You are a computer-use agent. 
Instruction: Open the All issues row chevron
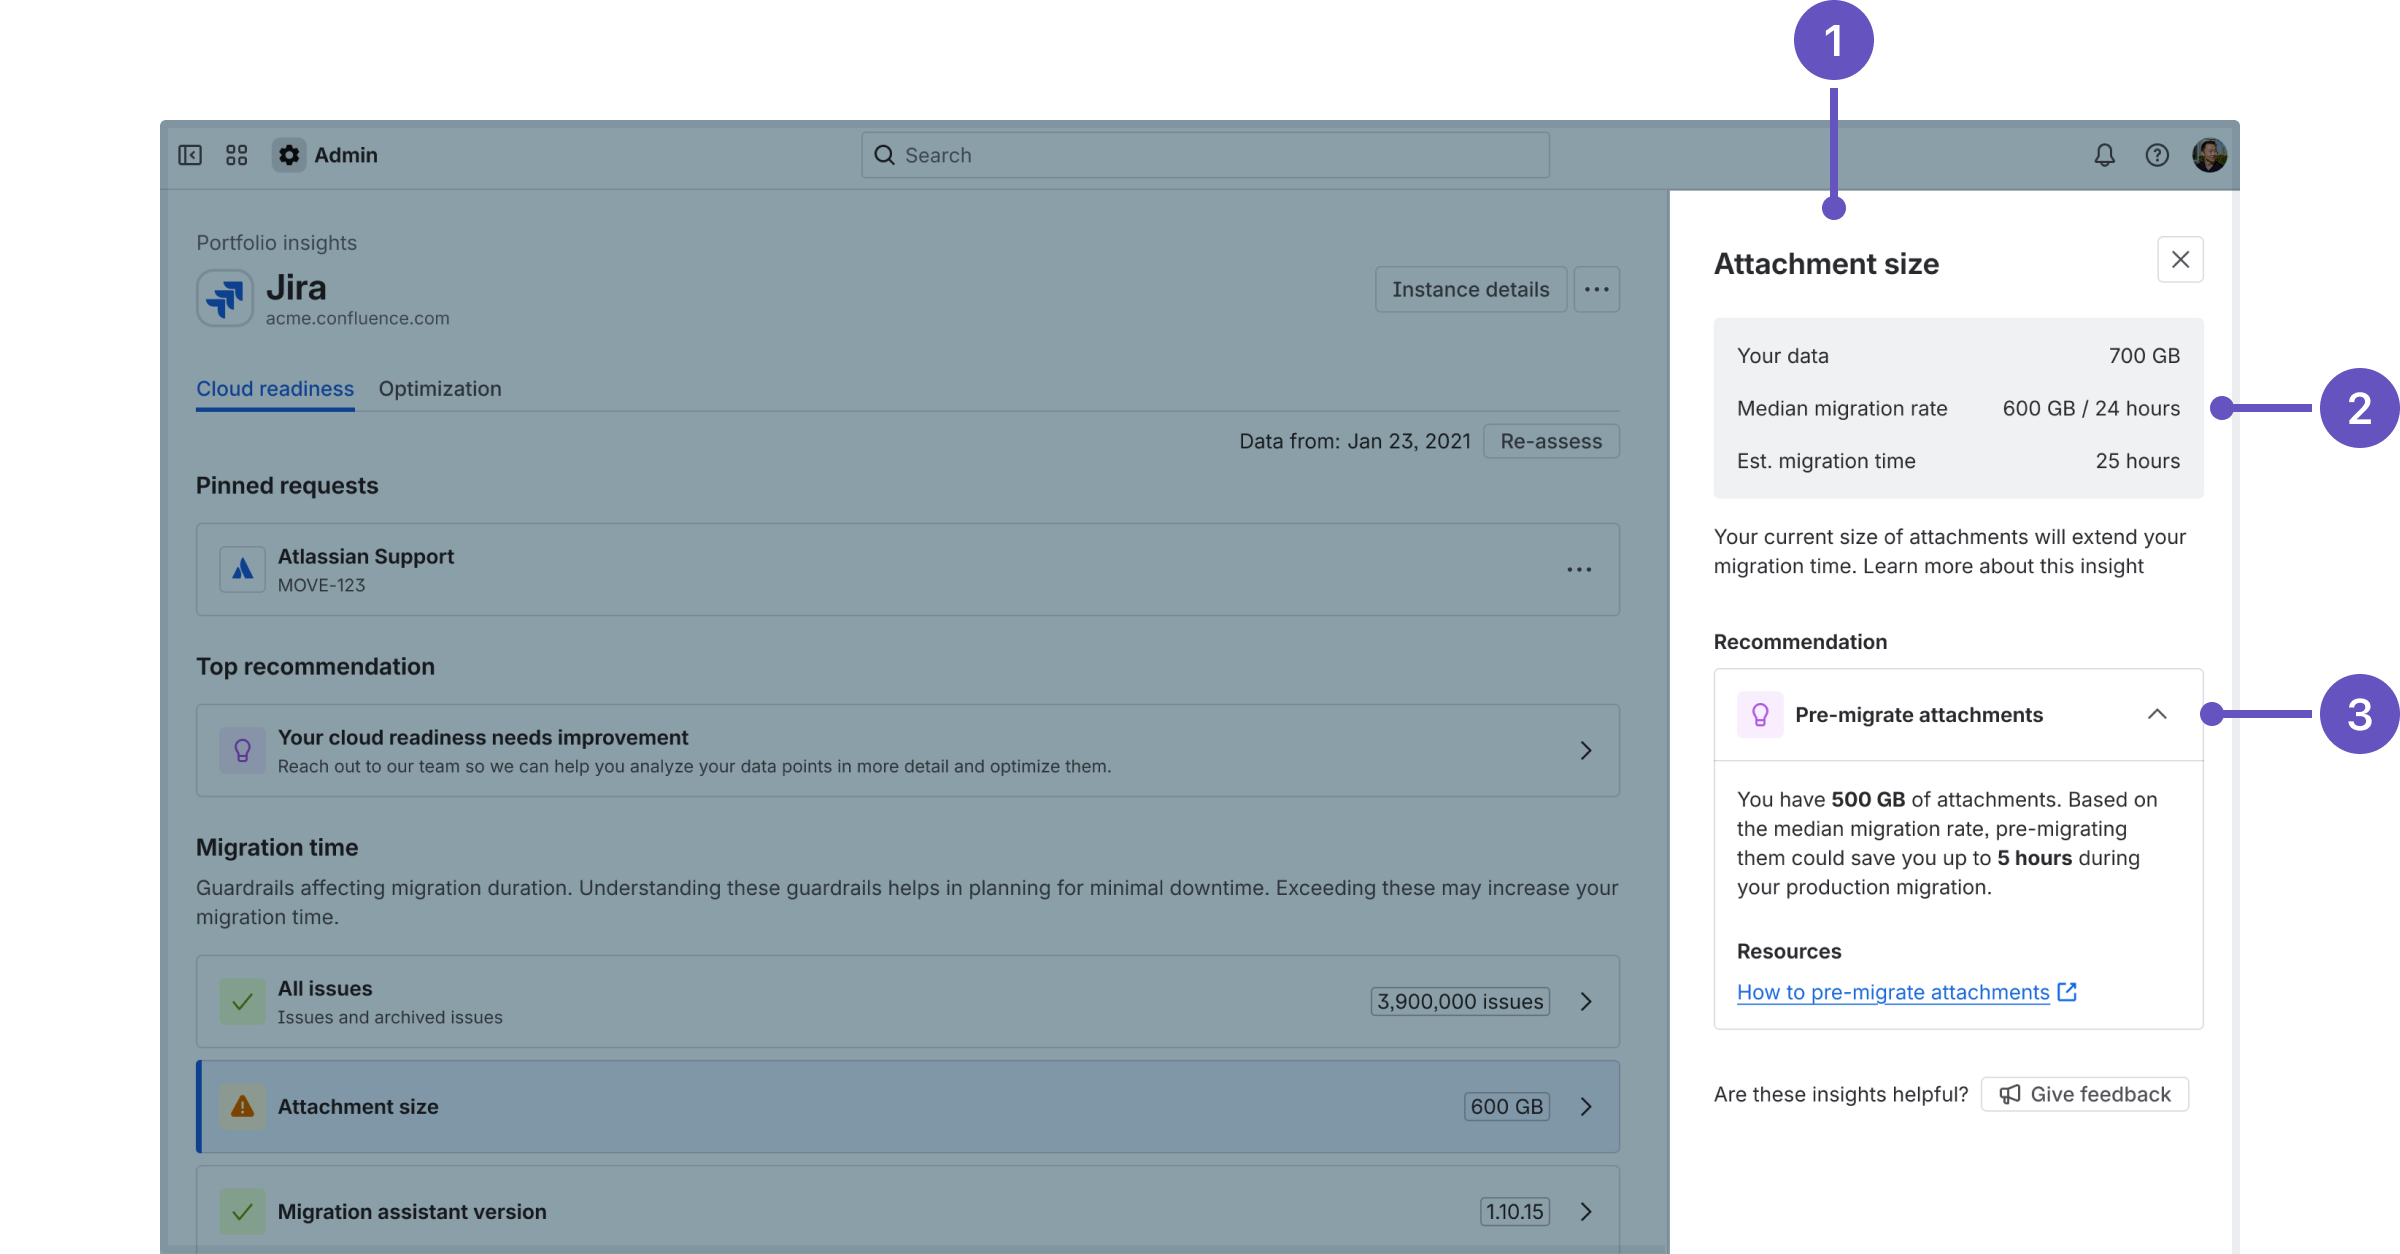point(1586,1001)
